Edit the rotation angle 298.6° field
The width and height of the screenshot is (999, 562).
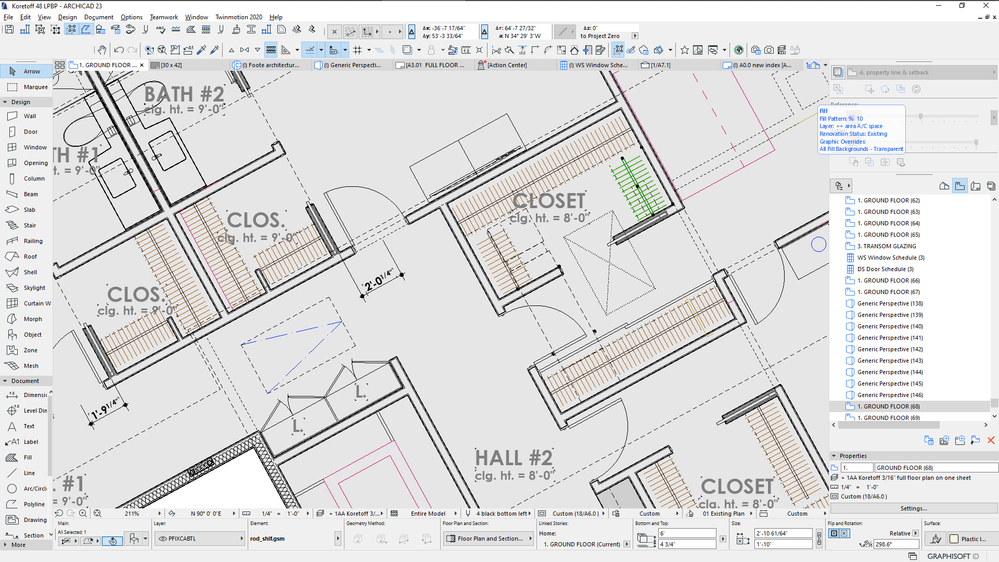click(x=896, y=544)
